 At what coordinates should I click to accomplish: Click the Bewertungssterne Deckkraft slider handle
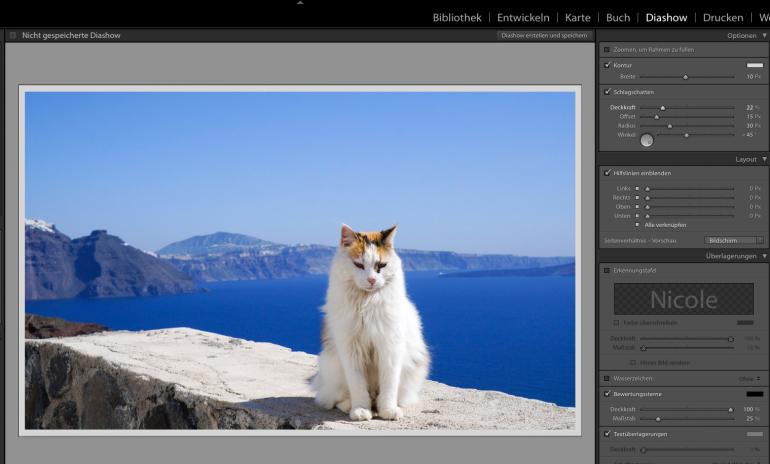pos(731,410)
